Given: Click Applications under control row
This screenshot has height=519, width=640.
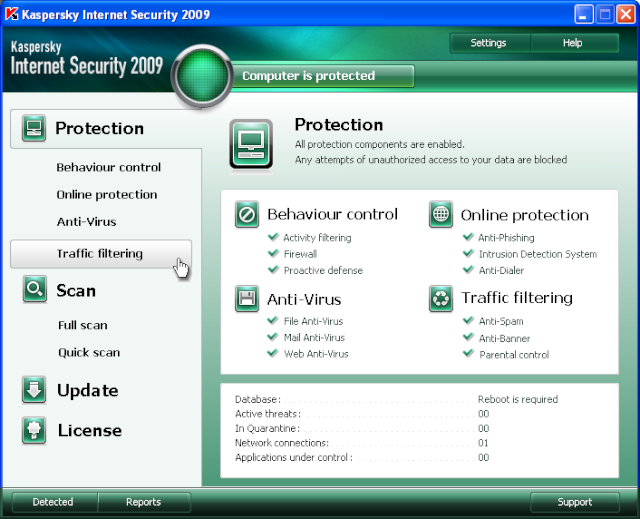Looking at the screenshot, I should point(362,457).
